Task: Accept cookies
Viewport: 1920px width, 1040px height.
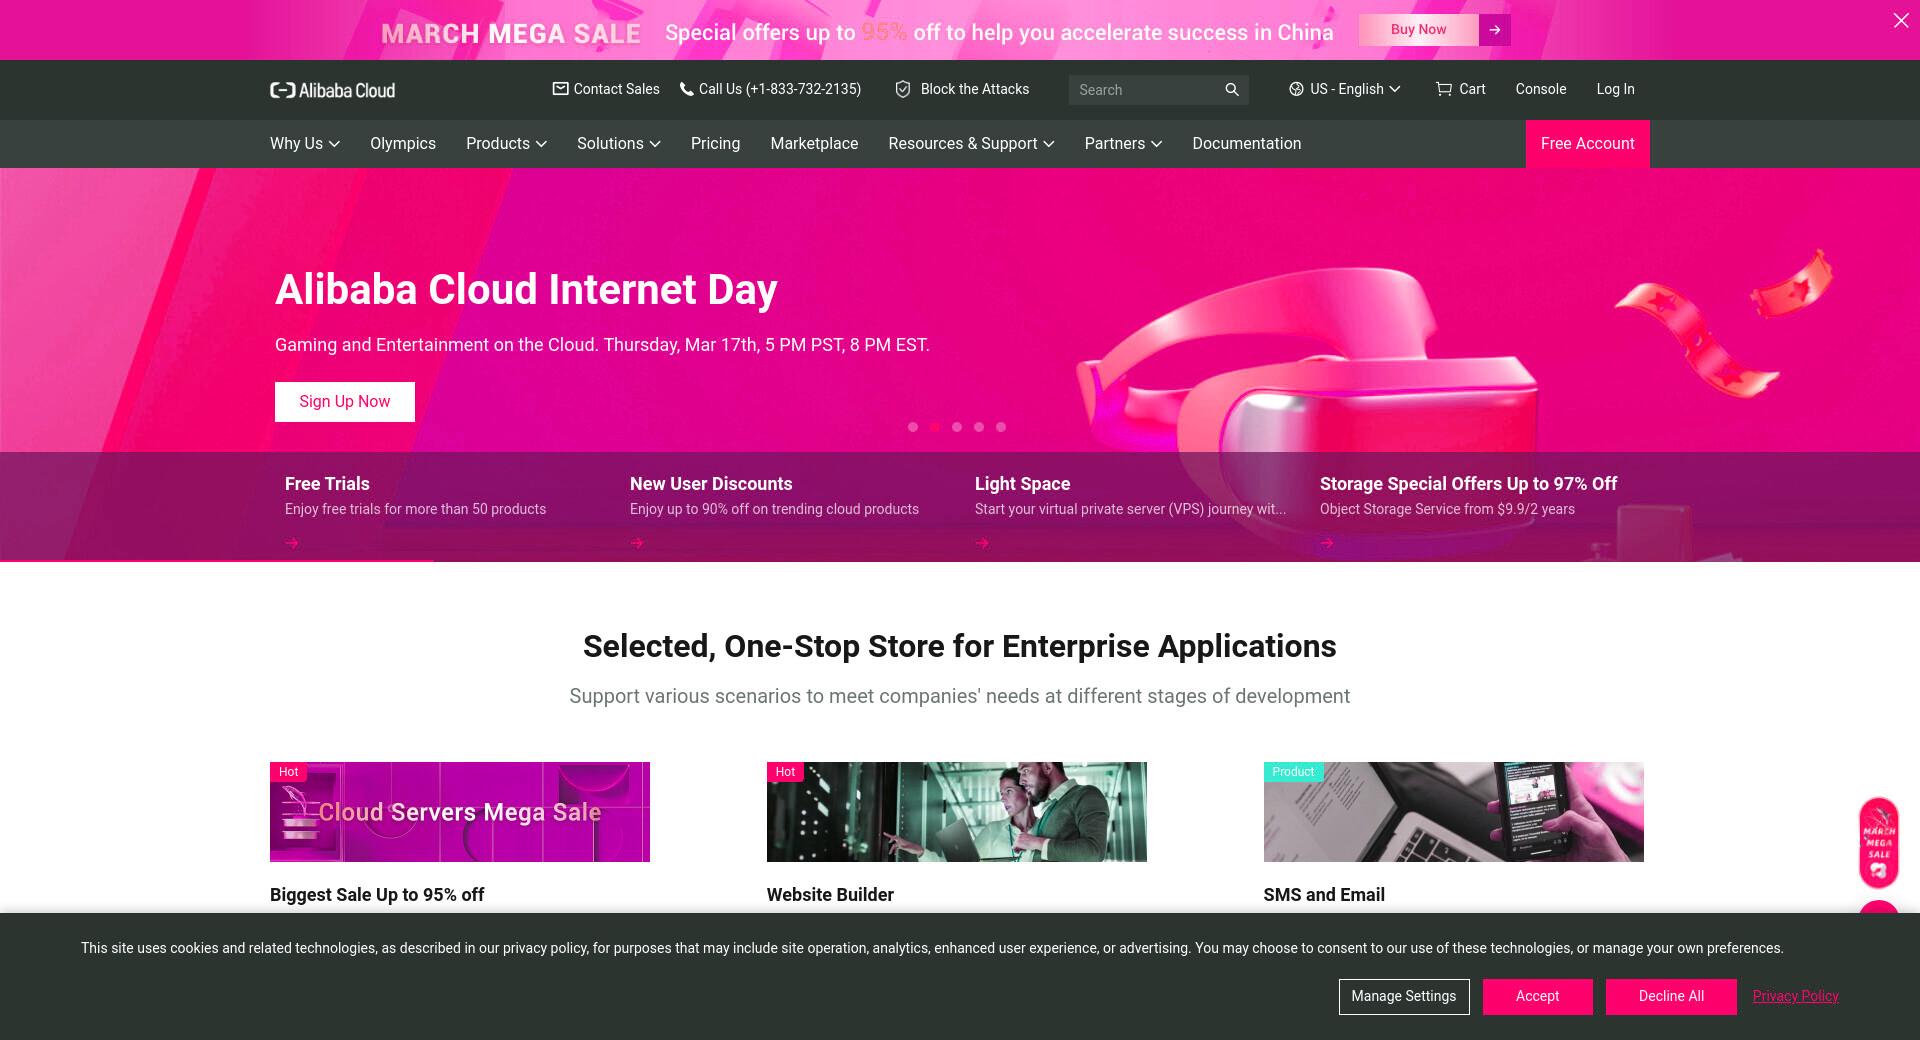Action: coord(1537,996)
